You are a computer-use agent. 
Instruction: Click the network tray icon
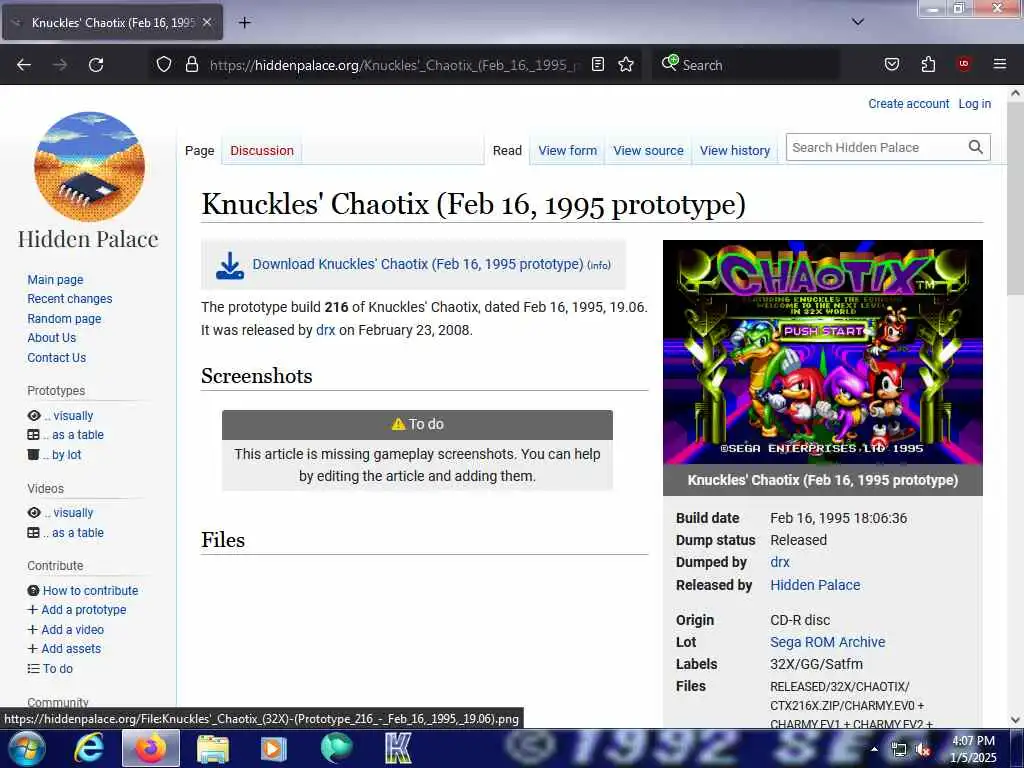coord(899,750)
